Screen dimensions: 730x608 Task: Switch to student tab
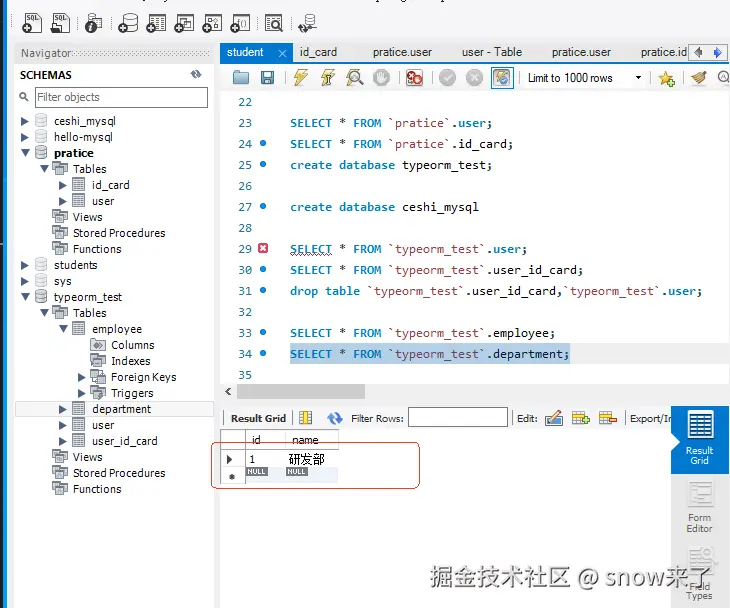click(245, 52)
